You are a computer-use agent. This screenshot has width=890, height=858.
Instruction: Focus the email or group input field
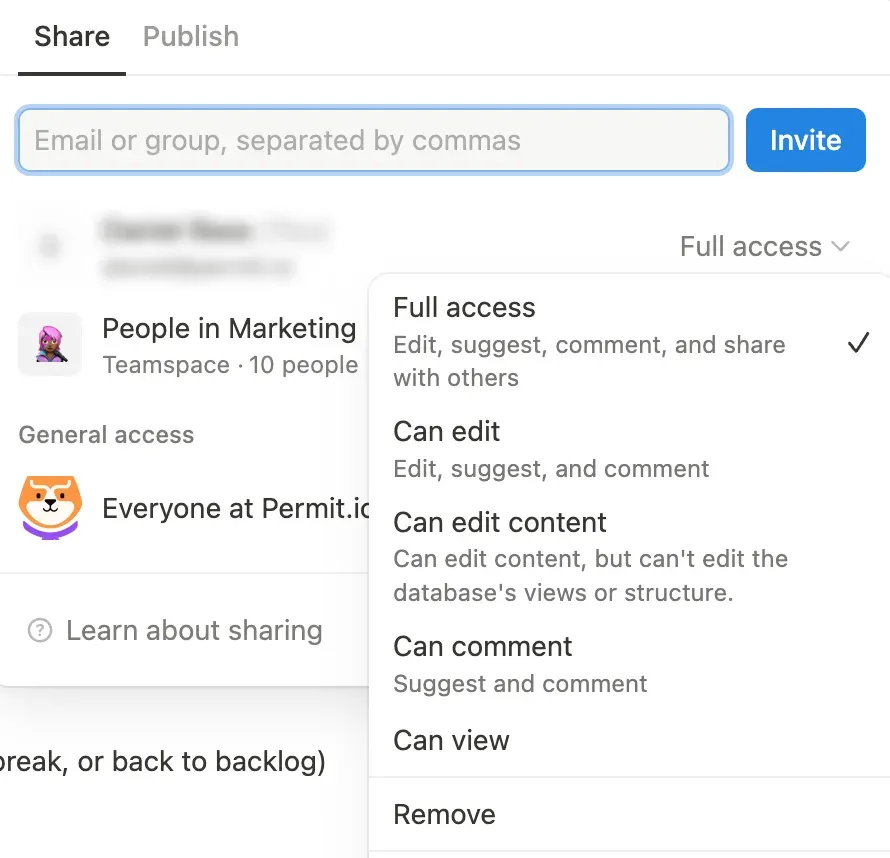click(x=373, y=140)
